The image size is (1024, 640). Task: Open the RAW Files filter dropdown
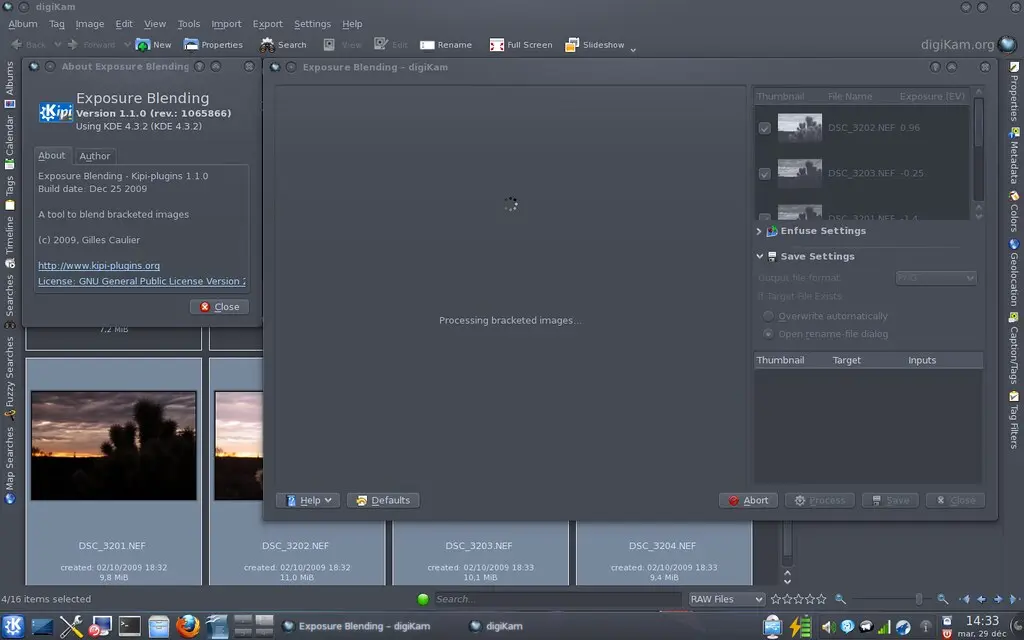coord(727,599)
